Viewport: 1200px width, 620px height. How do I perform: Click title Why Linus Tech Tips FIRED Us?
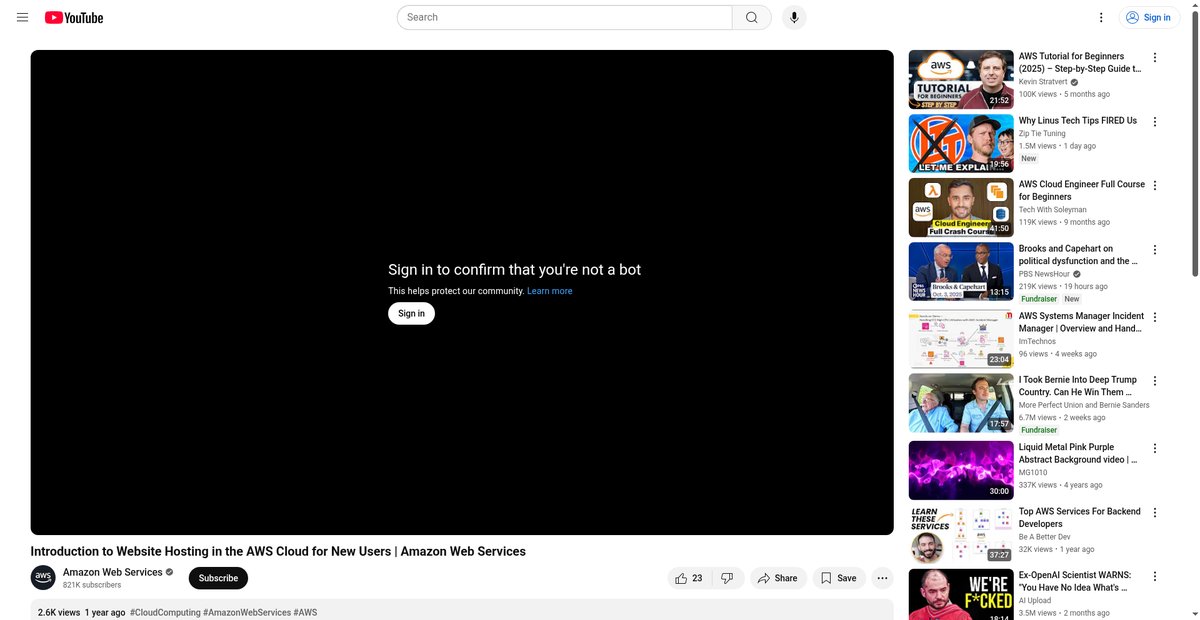point(1078,121)
